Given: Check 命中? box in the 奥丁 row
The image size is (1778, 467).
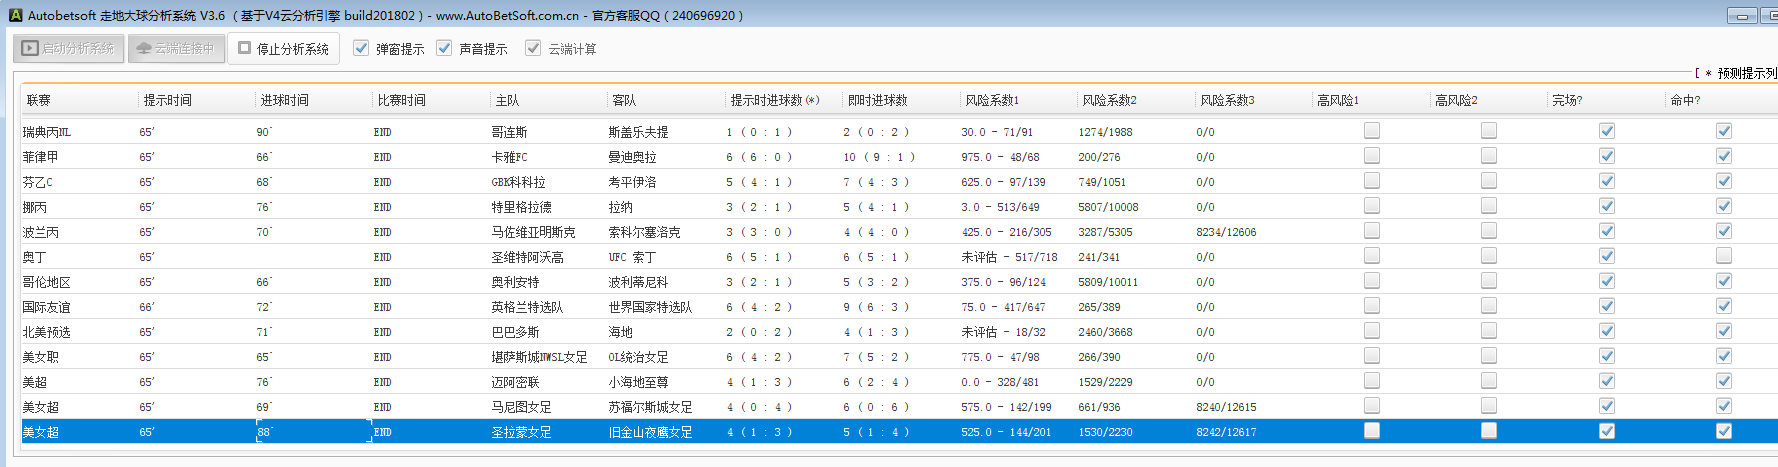Looking at the screenshot, I should coord(1723,256).
